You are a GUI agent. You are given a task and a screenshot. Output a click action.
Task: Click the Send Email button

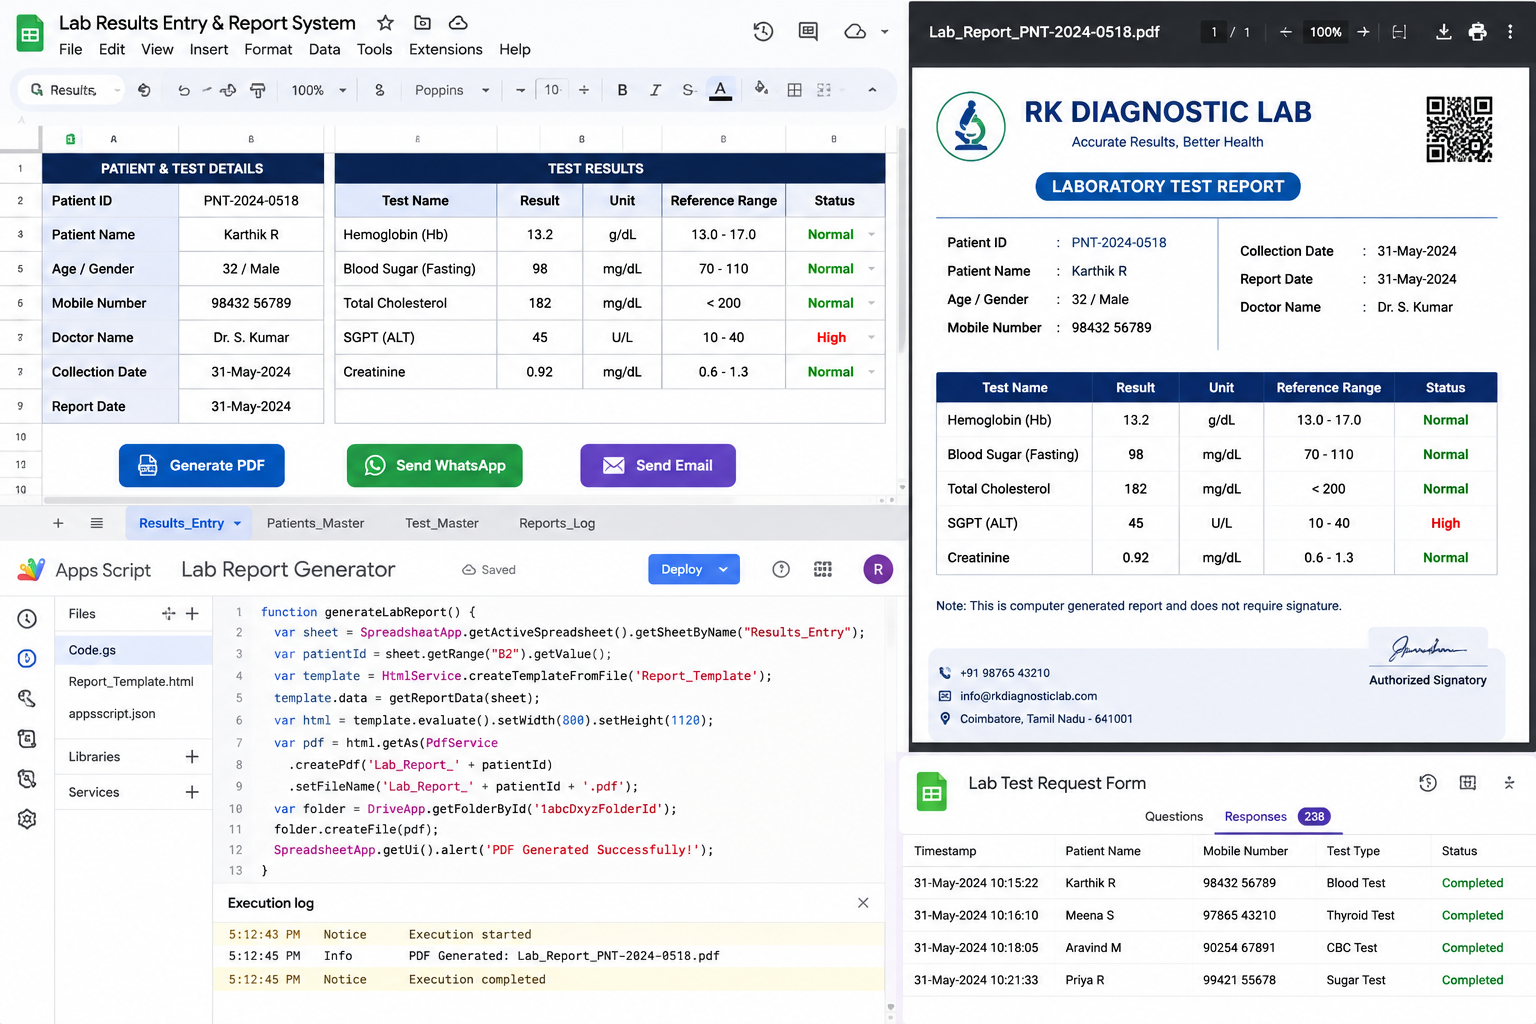658,465
